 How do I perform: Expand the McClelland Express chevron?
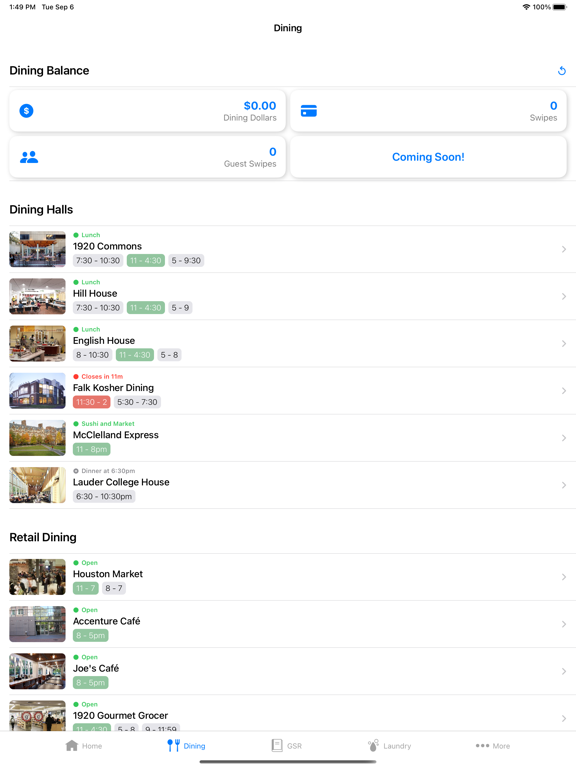(x=564, y=438)
